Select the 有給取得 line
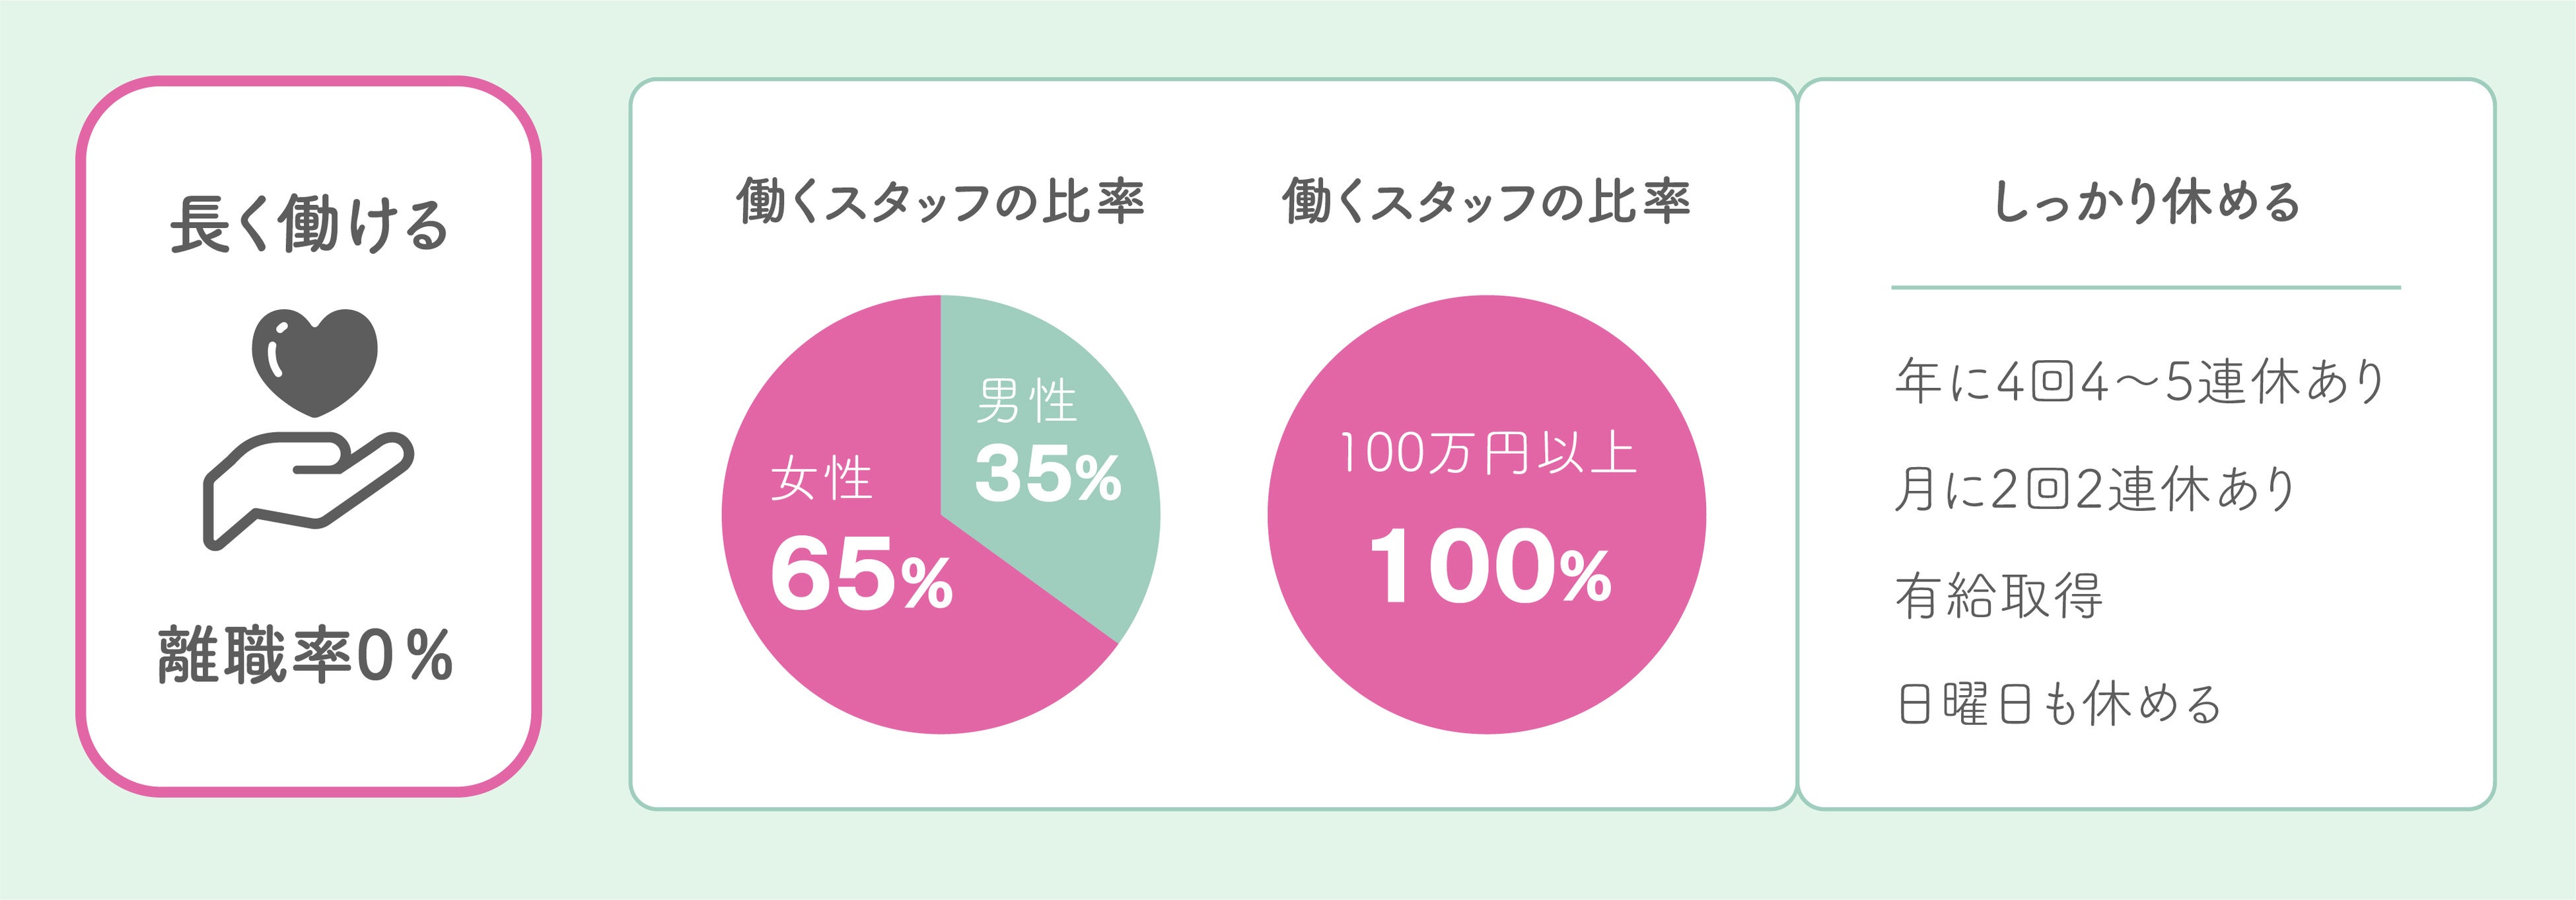This screenshot has height=900, width=2576. (x=1999, y=596)
